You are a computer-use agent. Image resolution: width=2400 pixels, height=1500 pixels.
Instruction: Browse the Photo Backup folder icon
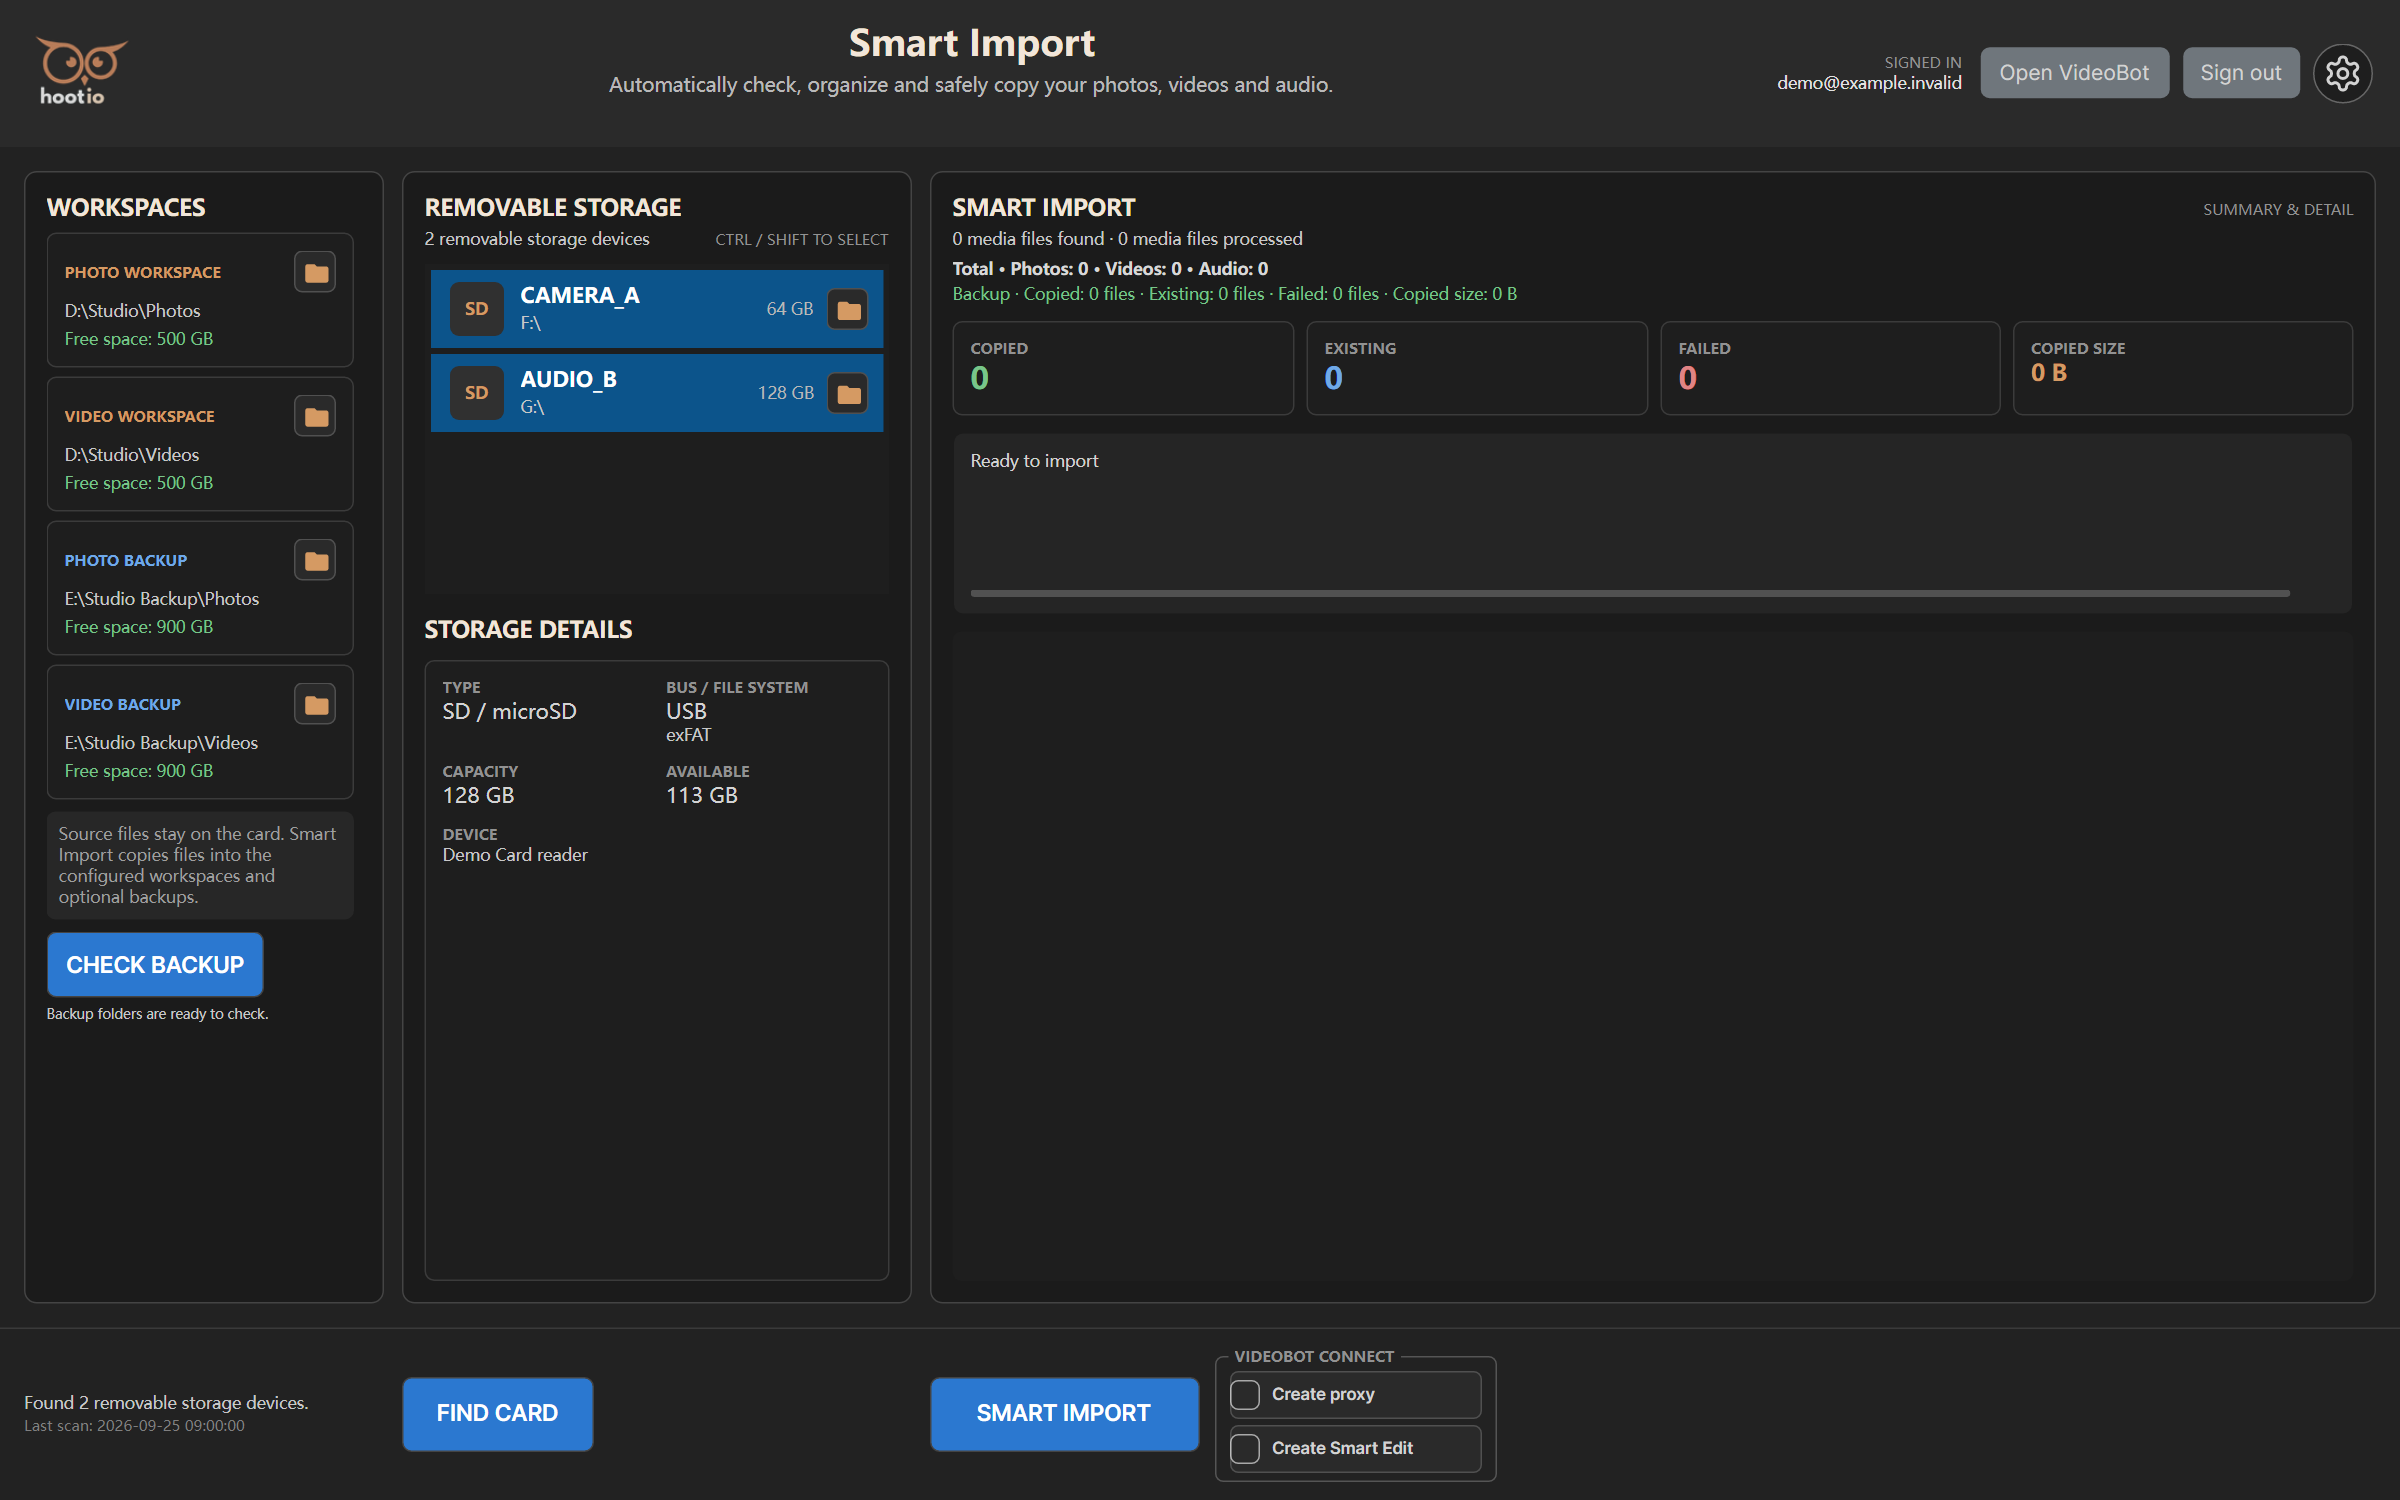pos(315,560)
